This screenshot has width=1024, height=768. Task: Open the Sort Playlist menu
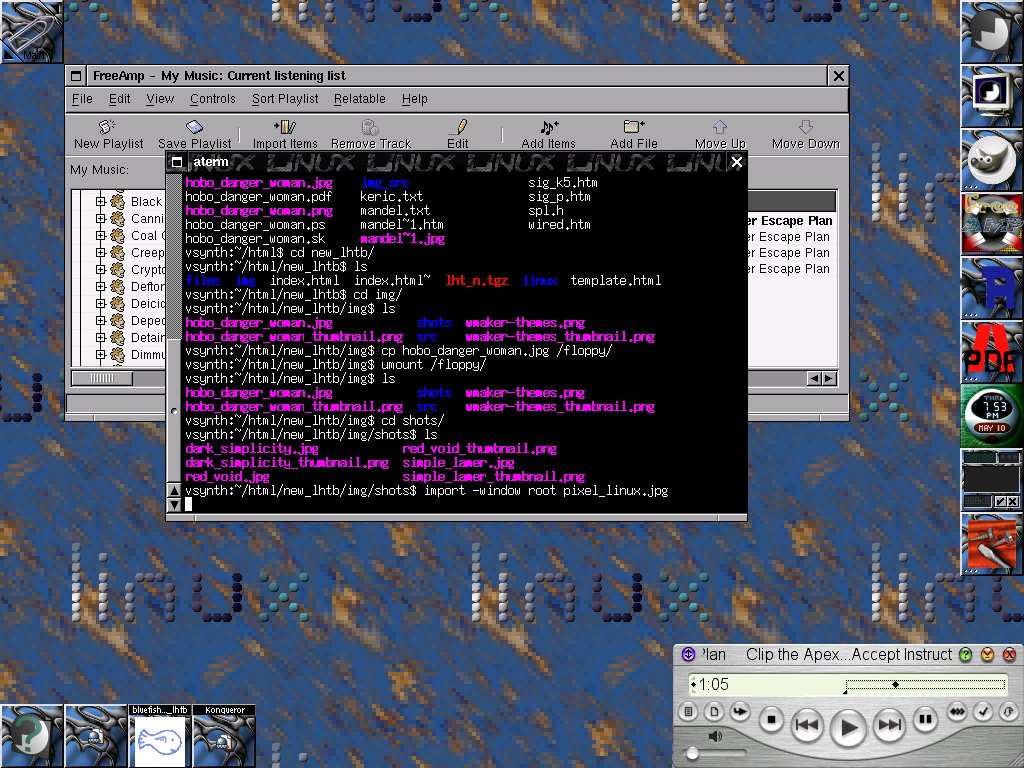[285, 99]
